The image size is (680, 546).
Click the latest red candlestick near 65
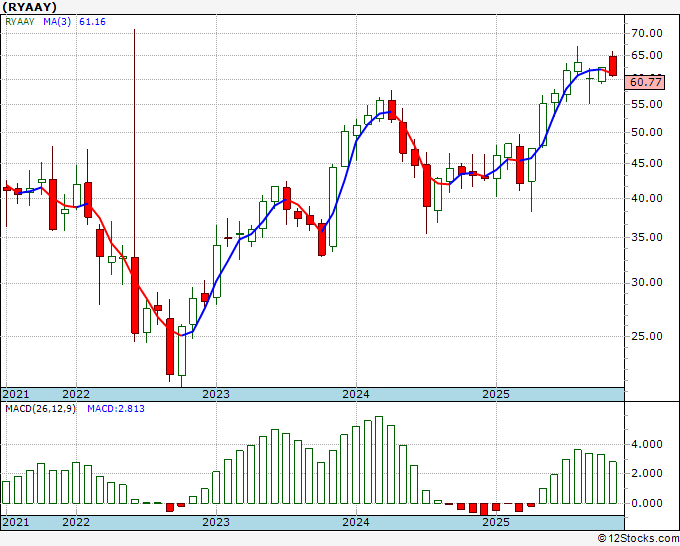pyautogui.click(x=613, y=66)
